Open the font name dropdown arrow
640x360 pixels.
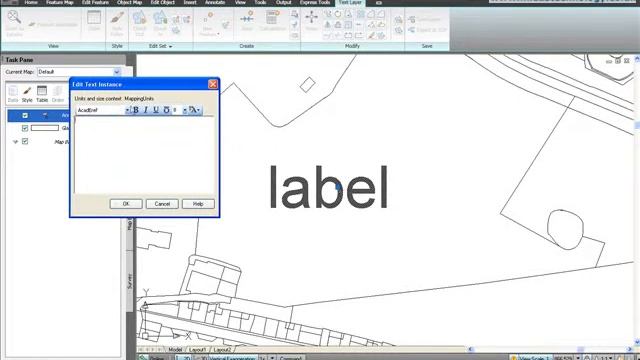pos(127,110)
